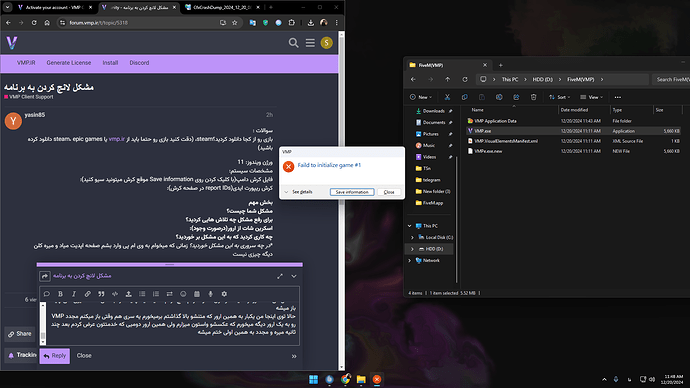Click the blockquote icon in editor toolbar

click(101, 294)
